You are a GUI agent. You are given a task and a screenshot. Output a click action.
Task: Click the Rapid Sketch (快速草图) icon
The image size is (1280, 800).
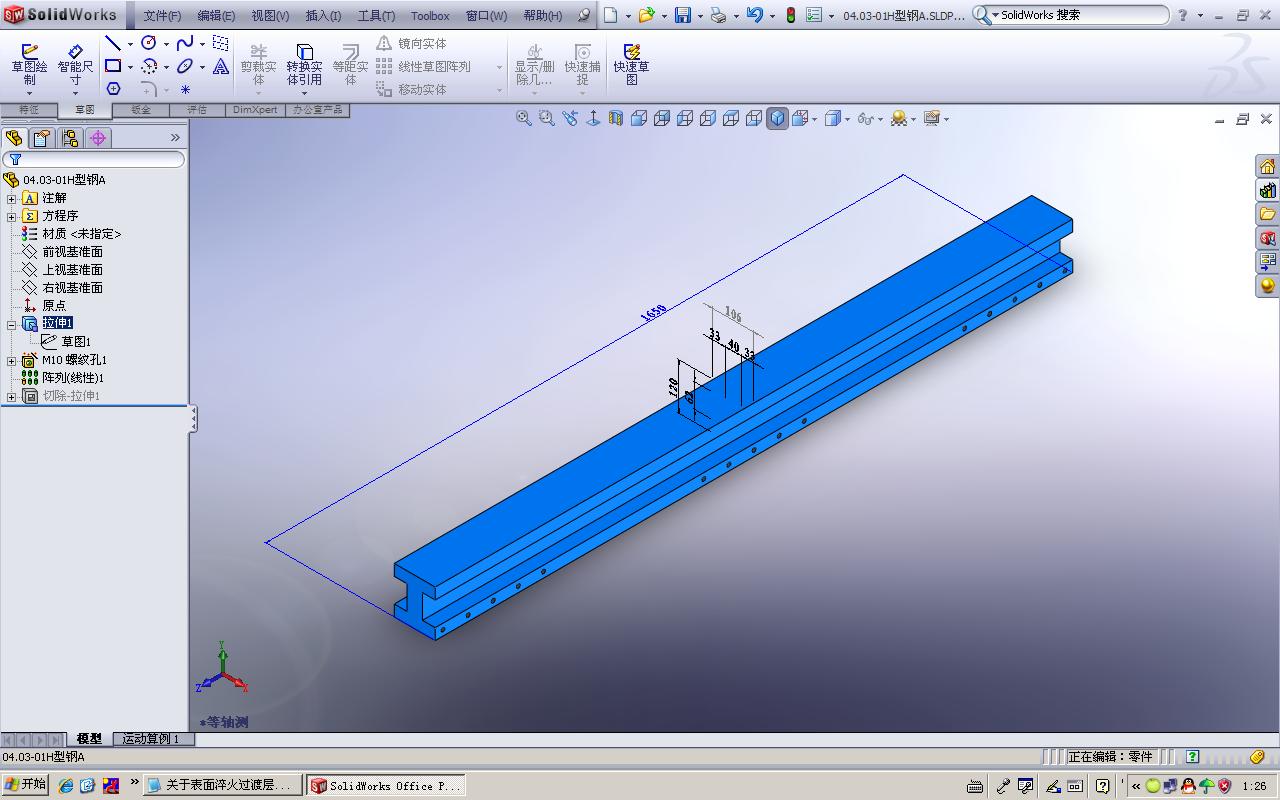(x=631, y=63)
